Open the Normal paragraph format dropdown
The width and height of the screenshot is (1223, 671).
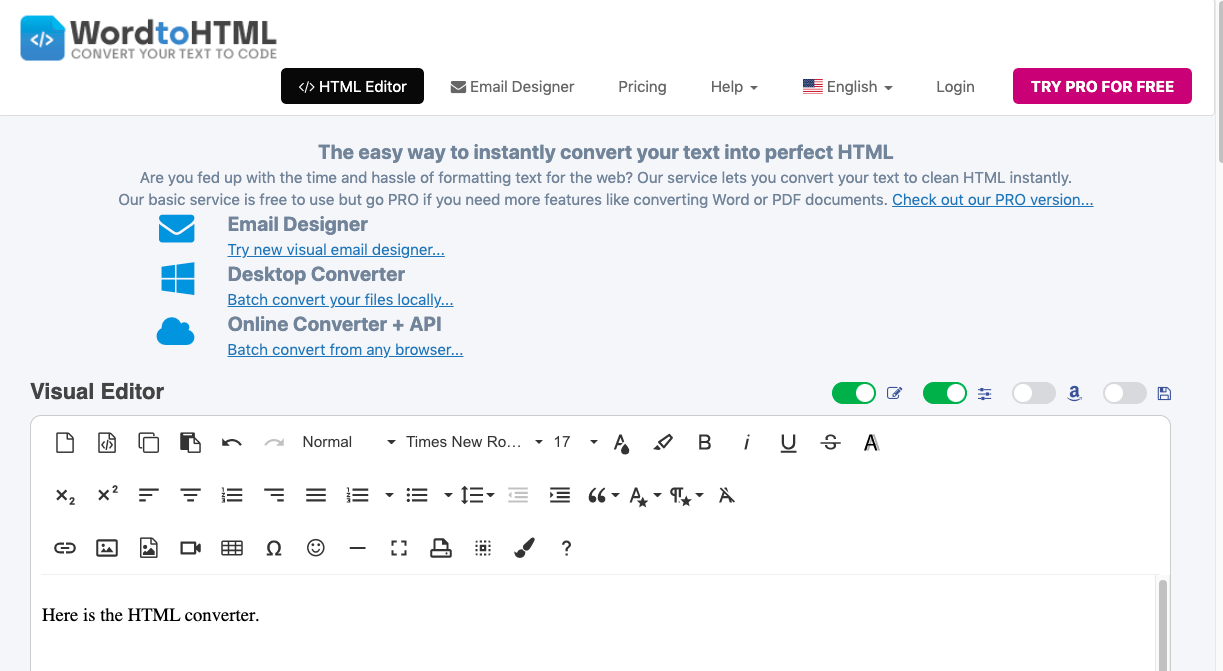pyautogui.click(x=348, y=442)
